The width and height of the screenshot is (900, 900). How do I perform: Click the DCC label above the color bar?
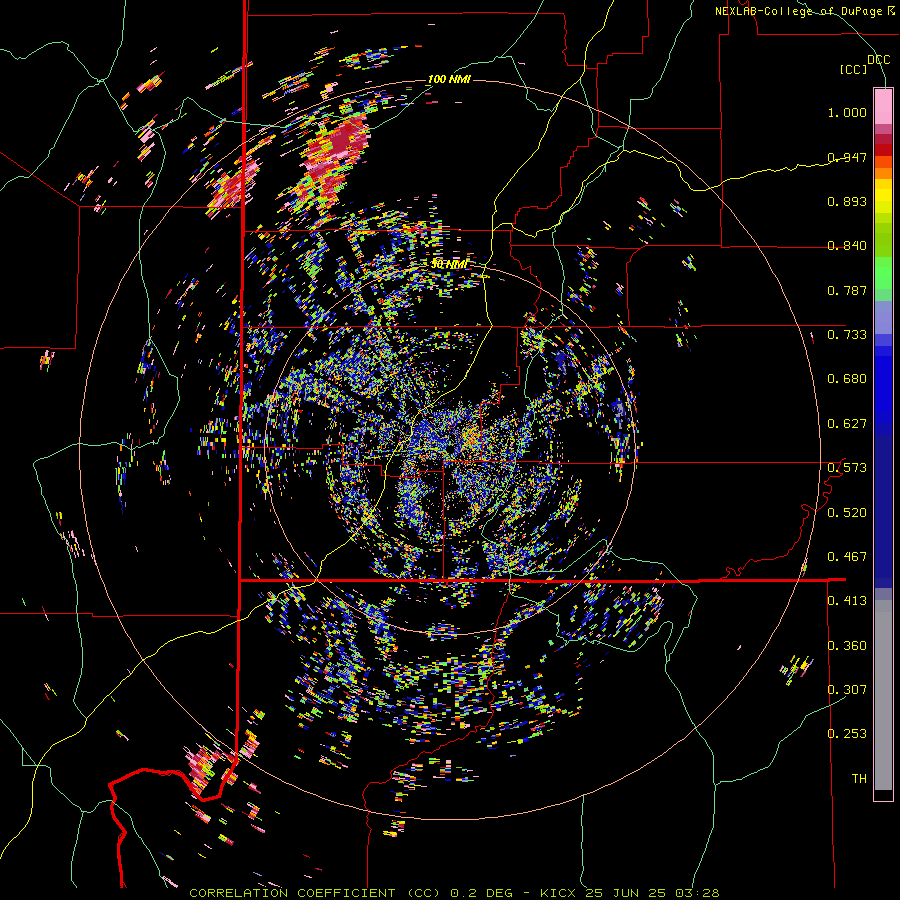[878, 60]
